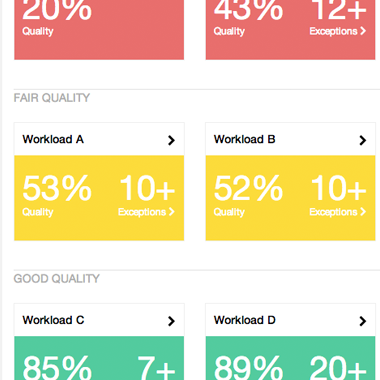
Task: View Exceptions link in 43% quality card
Action: coord(338,31)
